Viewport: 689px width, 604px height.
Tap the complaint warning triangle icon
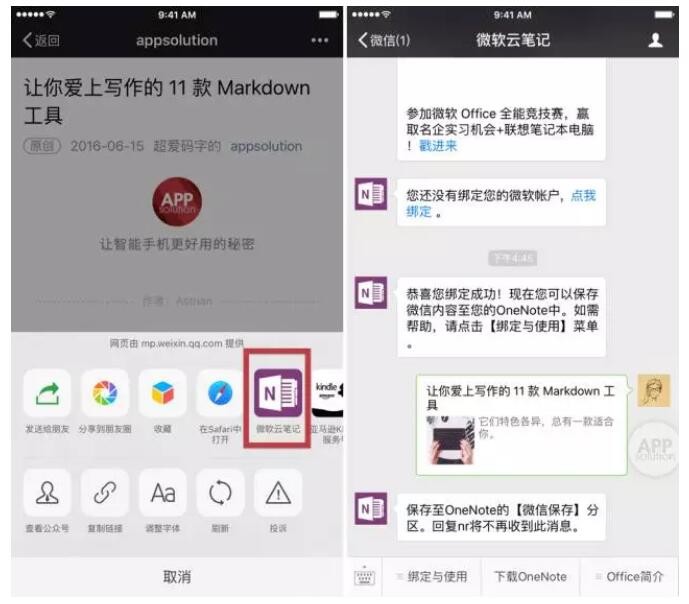click(x=278, y=492)
